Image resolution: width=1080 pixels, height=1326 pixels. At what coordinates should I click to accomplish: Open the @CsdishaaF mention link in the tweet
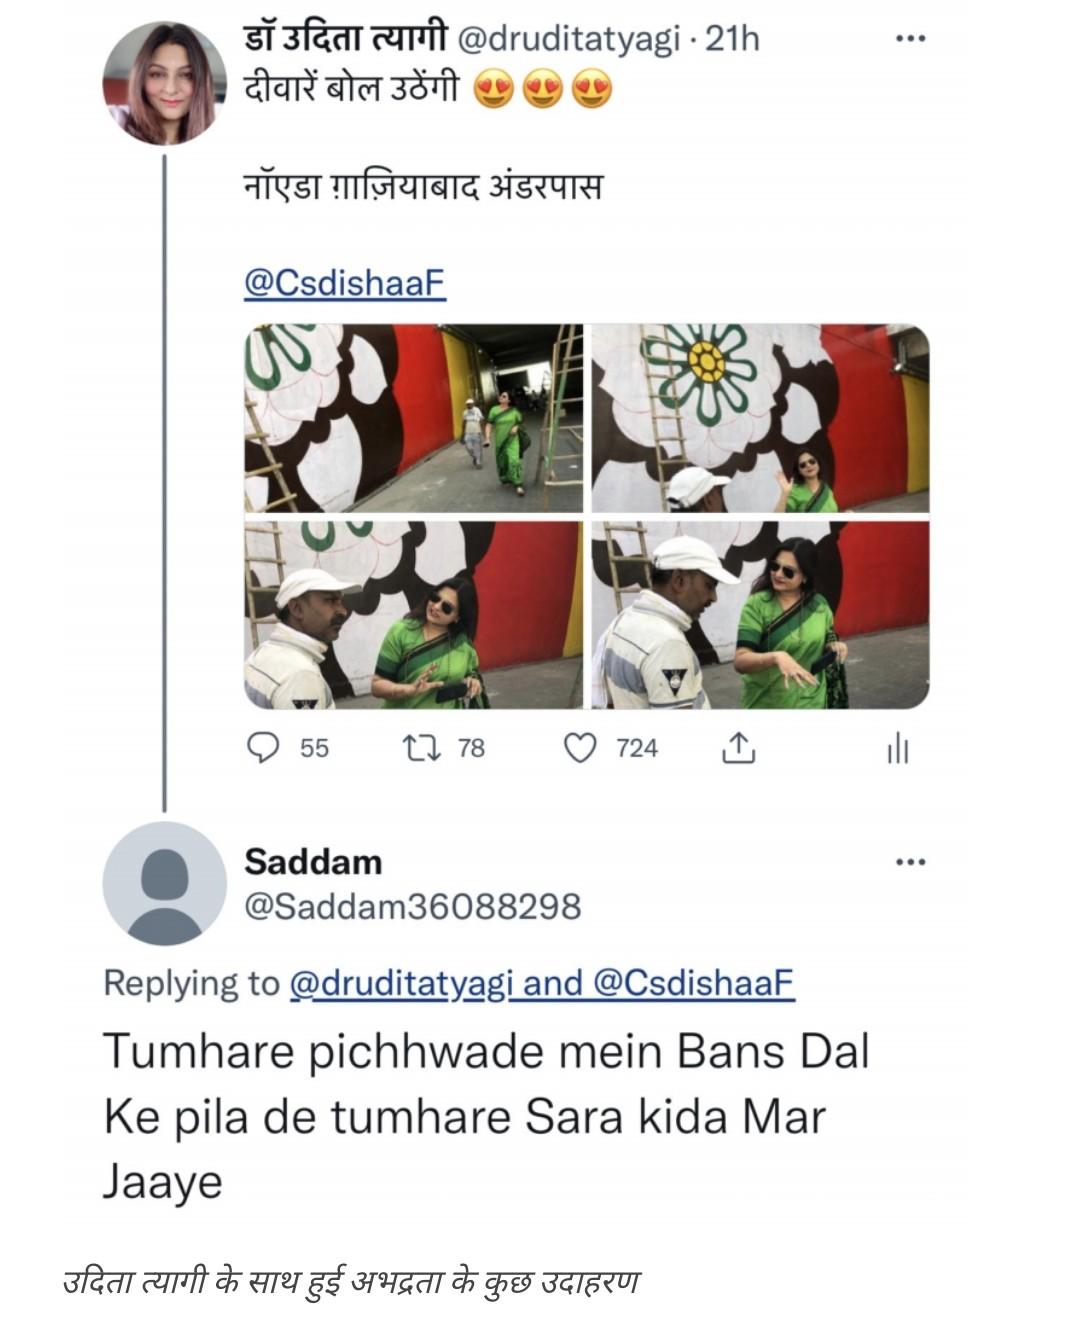pos(344,283)
